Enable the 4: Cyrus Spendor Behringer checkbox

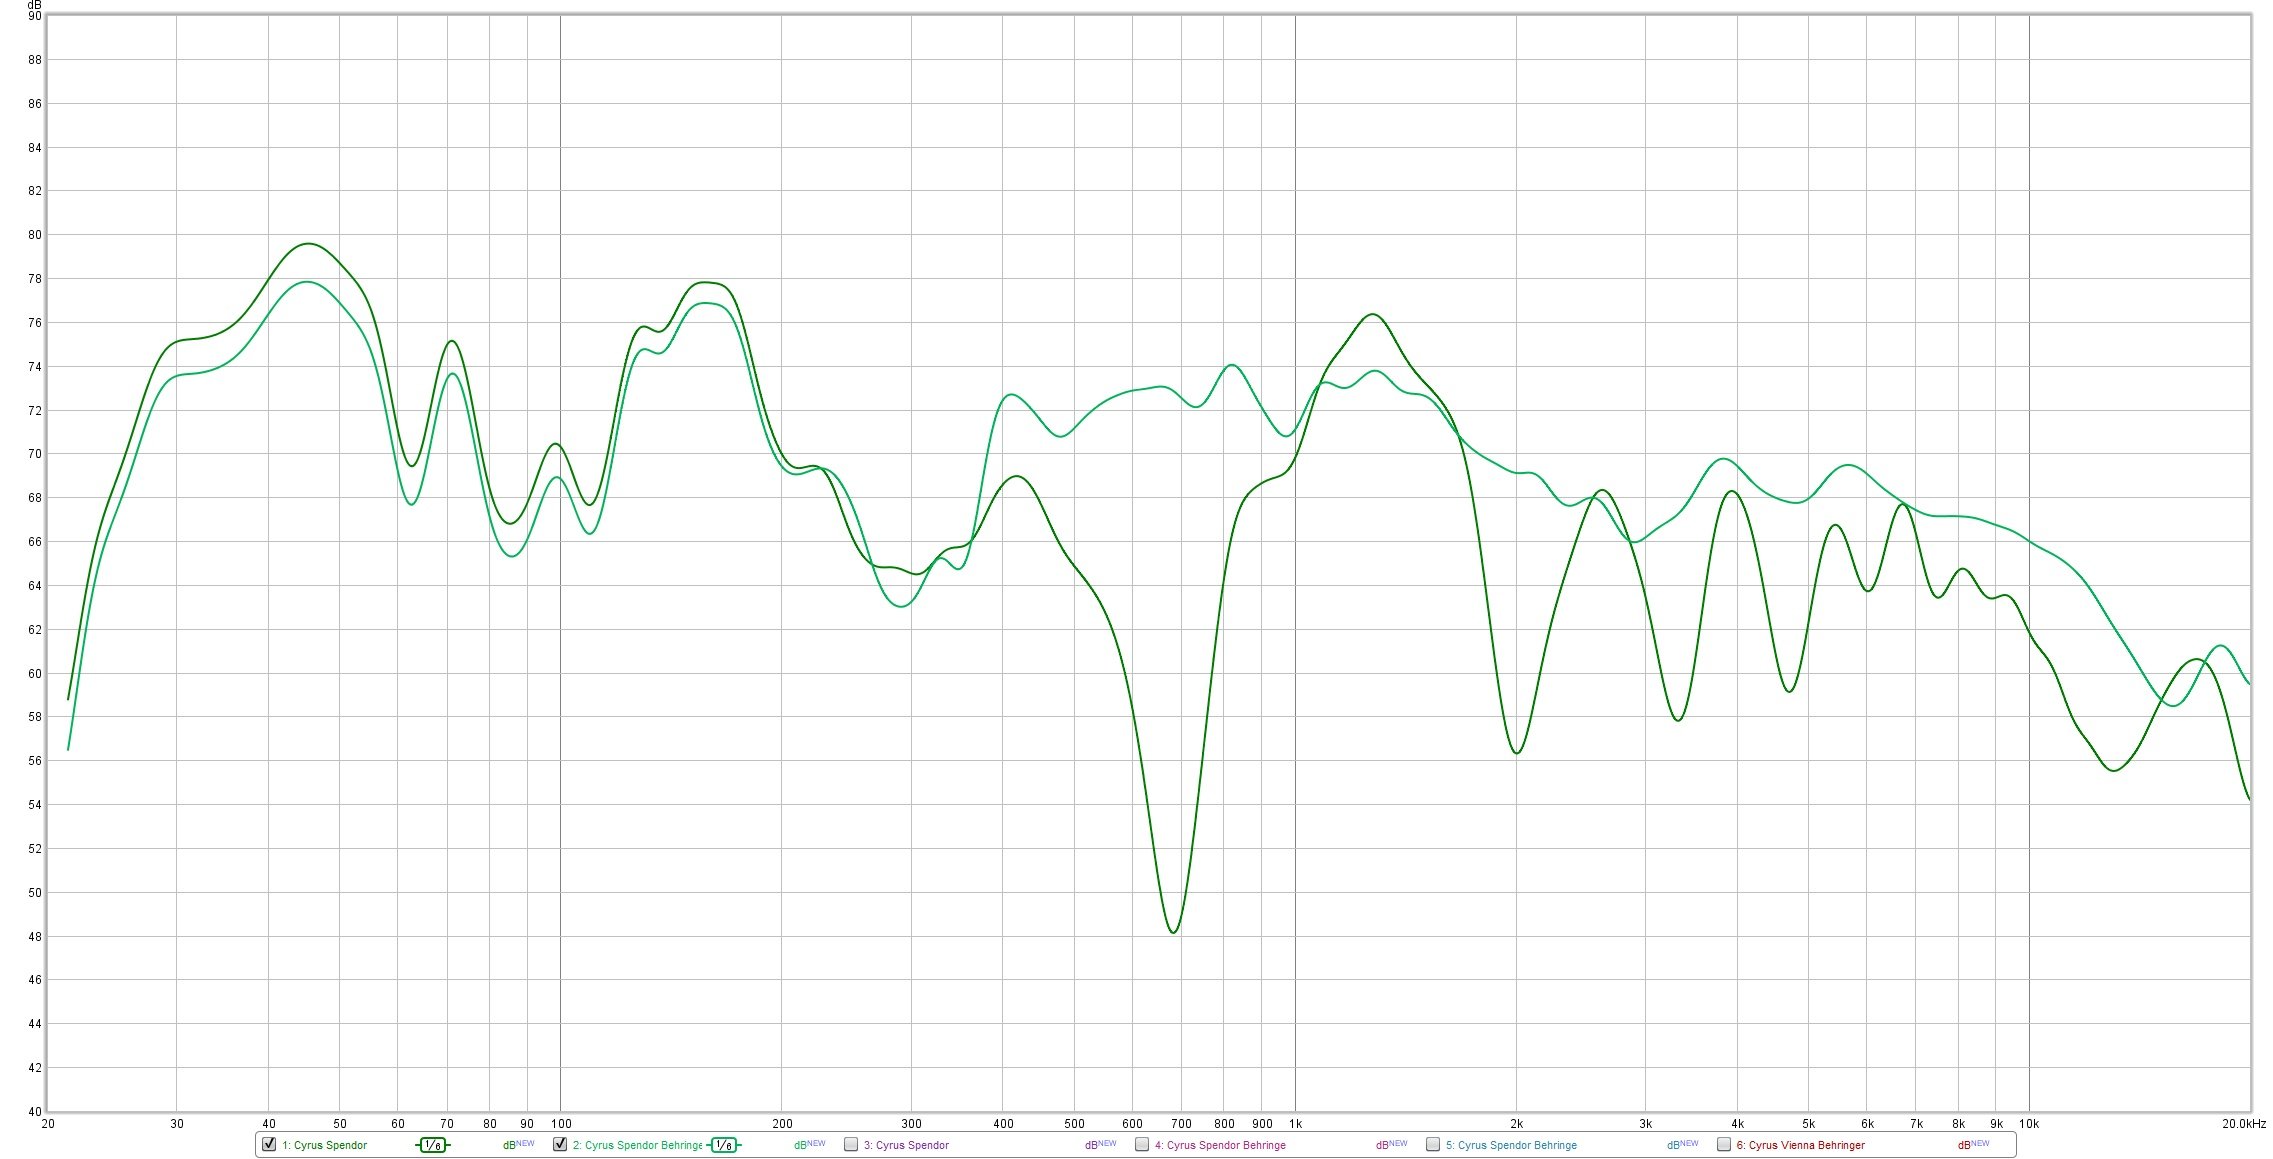point(1142,1144)
